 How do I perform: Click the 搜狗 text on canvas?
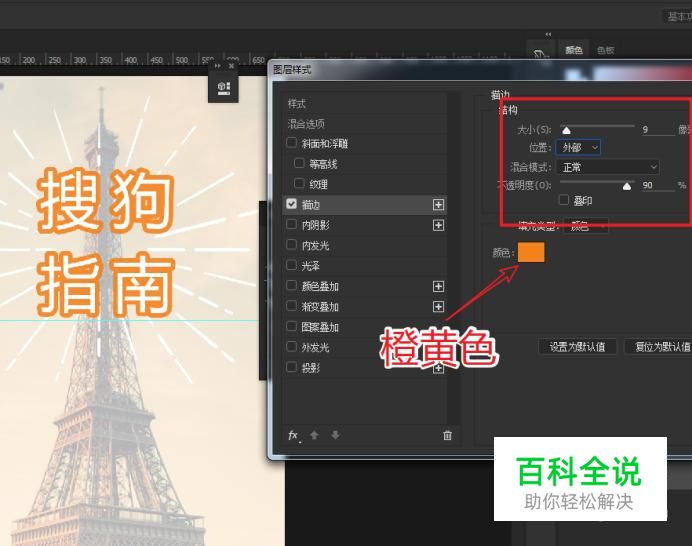pos(105,201)
